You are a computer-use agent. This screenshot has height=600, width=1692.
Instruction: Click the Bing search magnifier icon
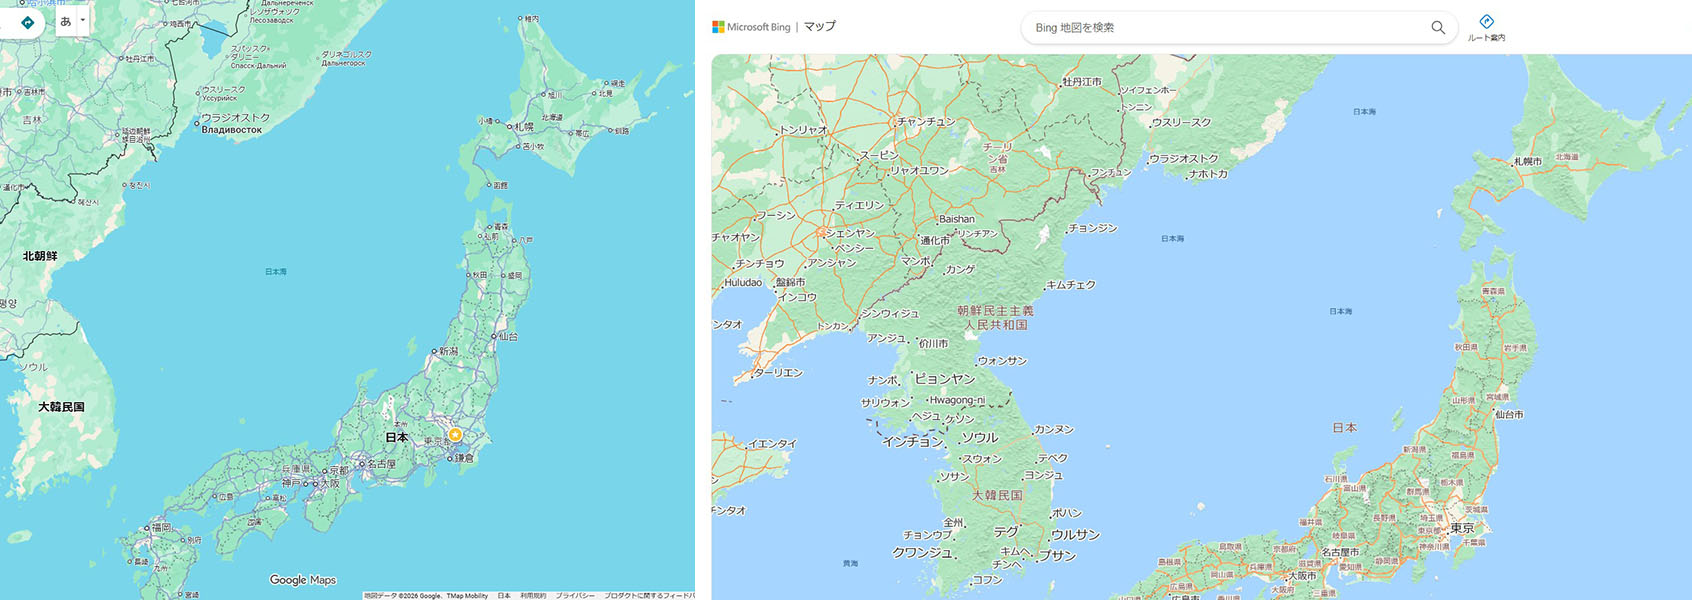(1437, 28)
